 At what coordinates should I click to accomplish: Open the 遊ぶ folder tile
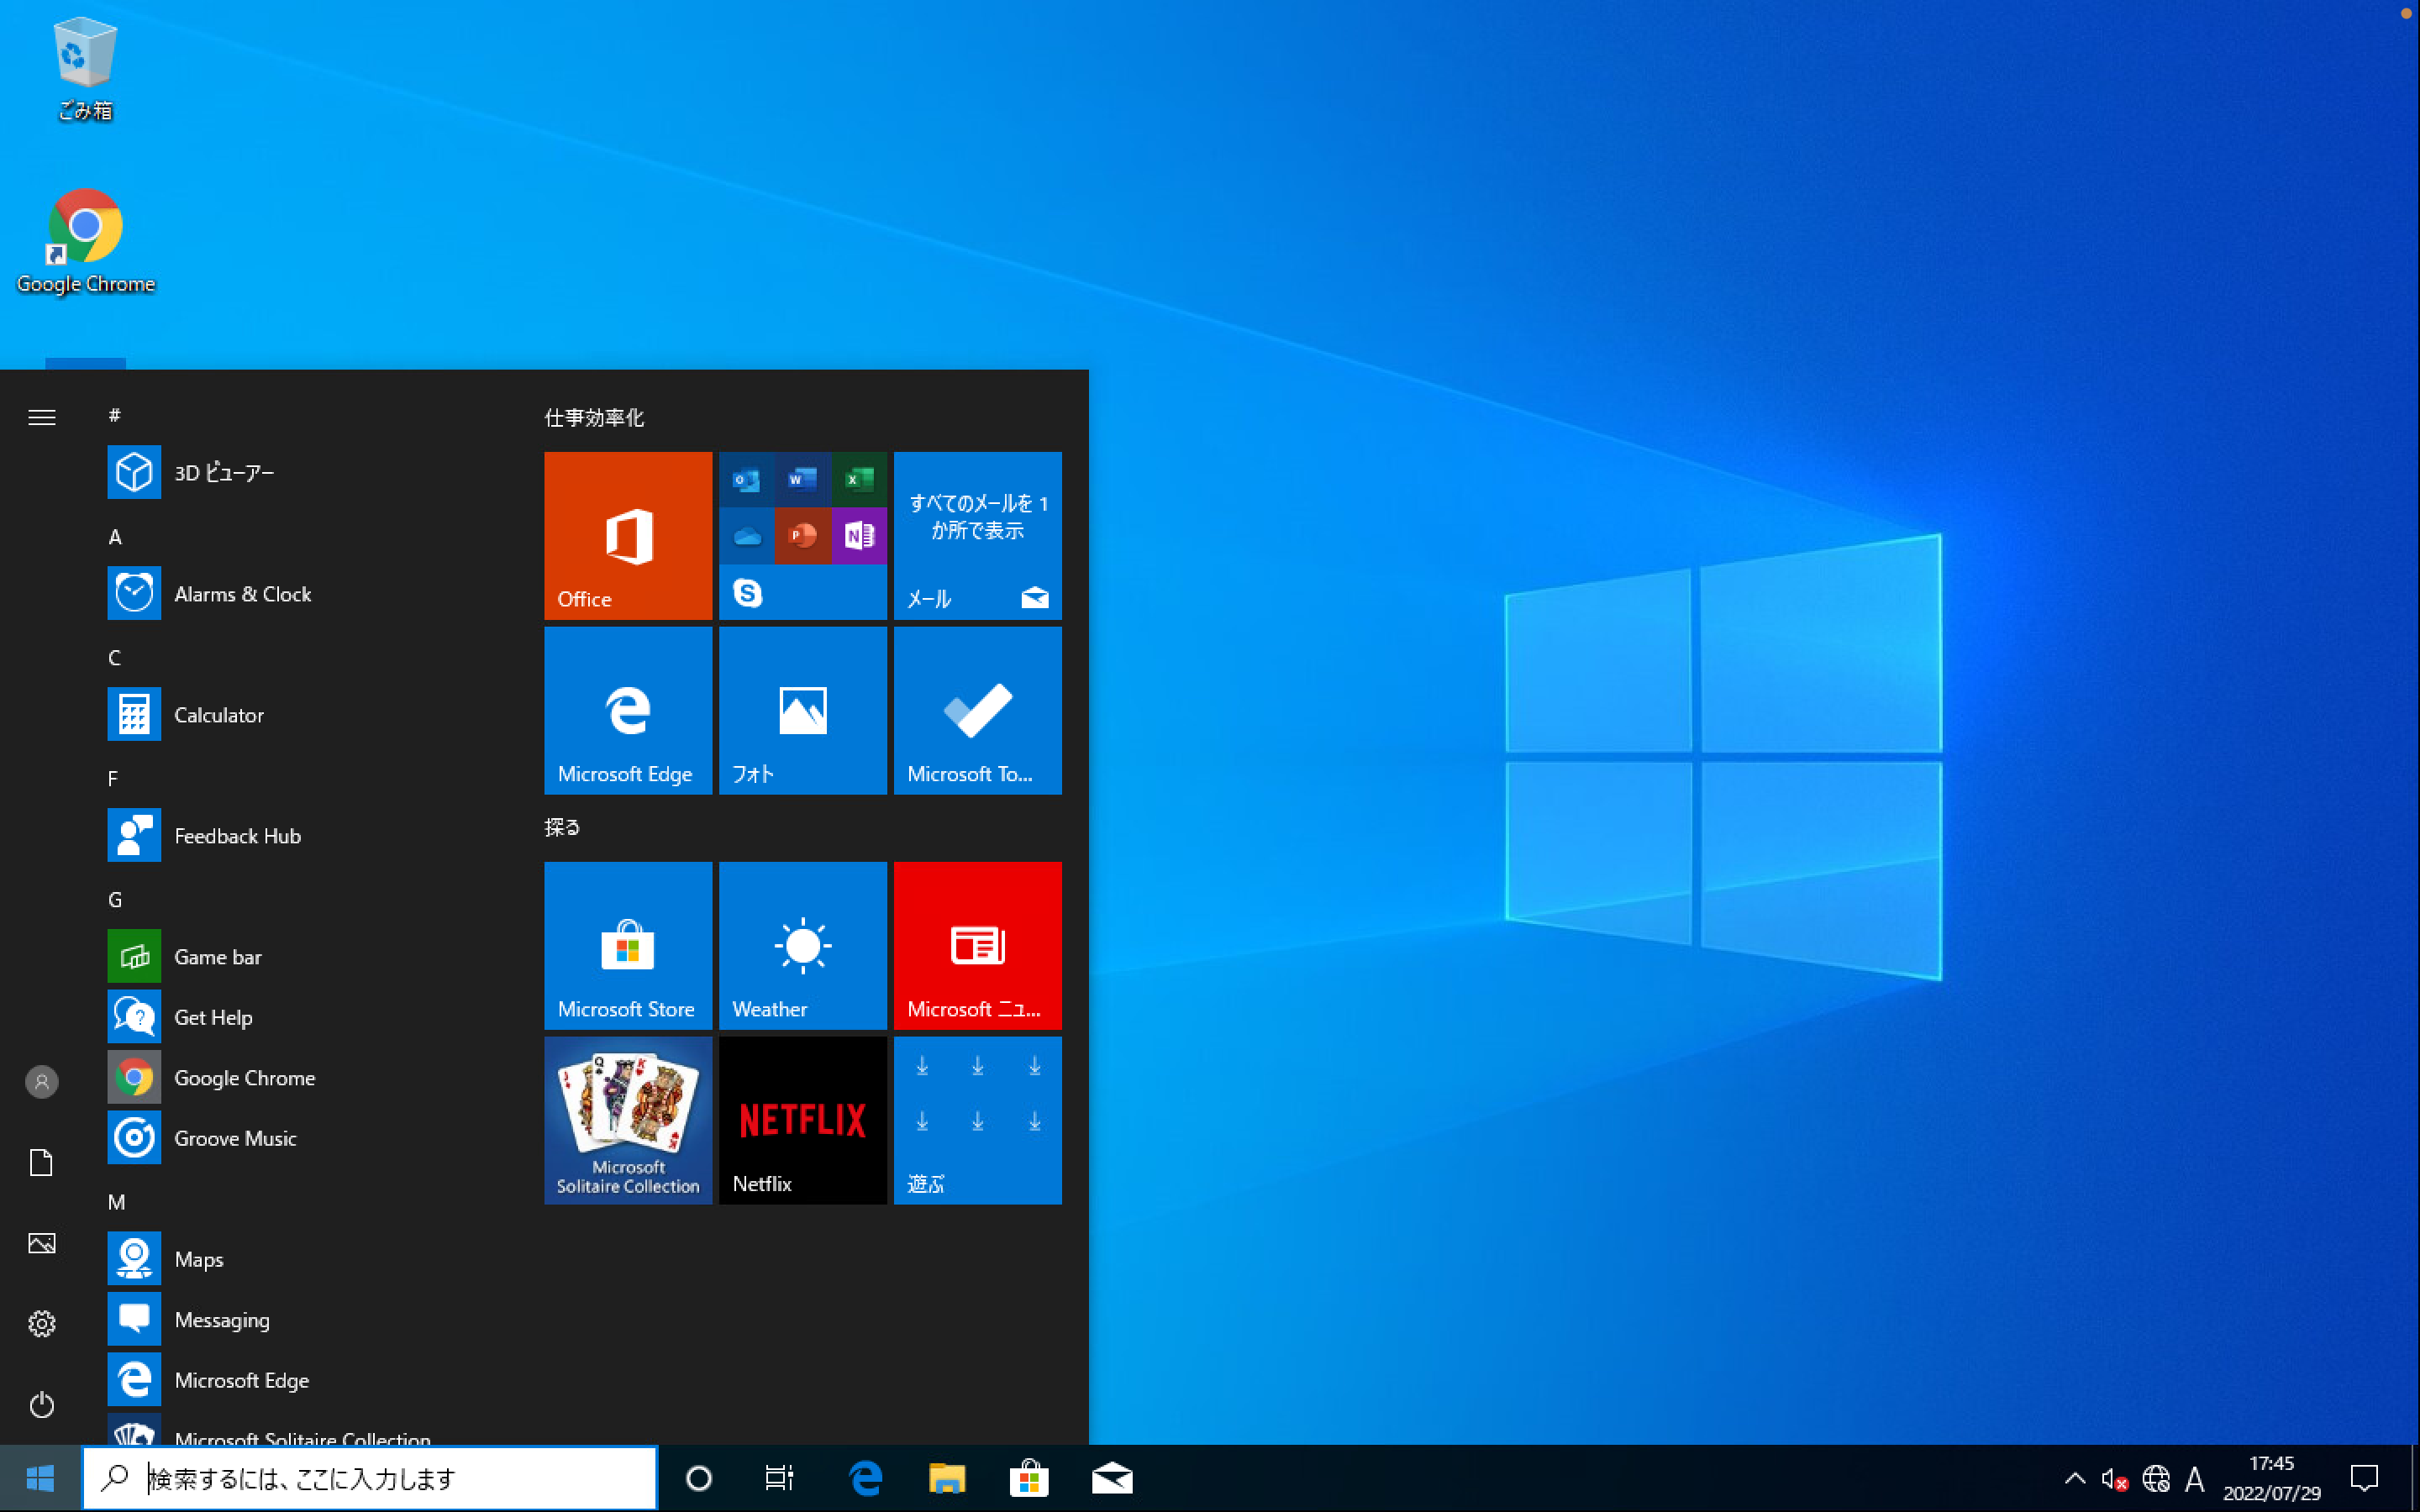(977, 1120)
